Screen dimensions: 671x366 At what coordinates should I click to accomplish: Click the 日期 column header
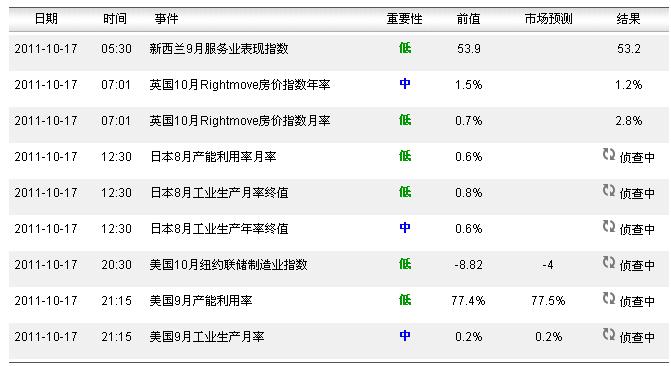46,19
